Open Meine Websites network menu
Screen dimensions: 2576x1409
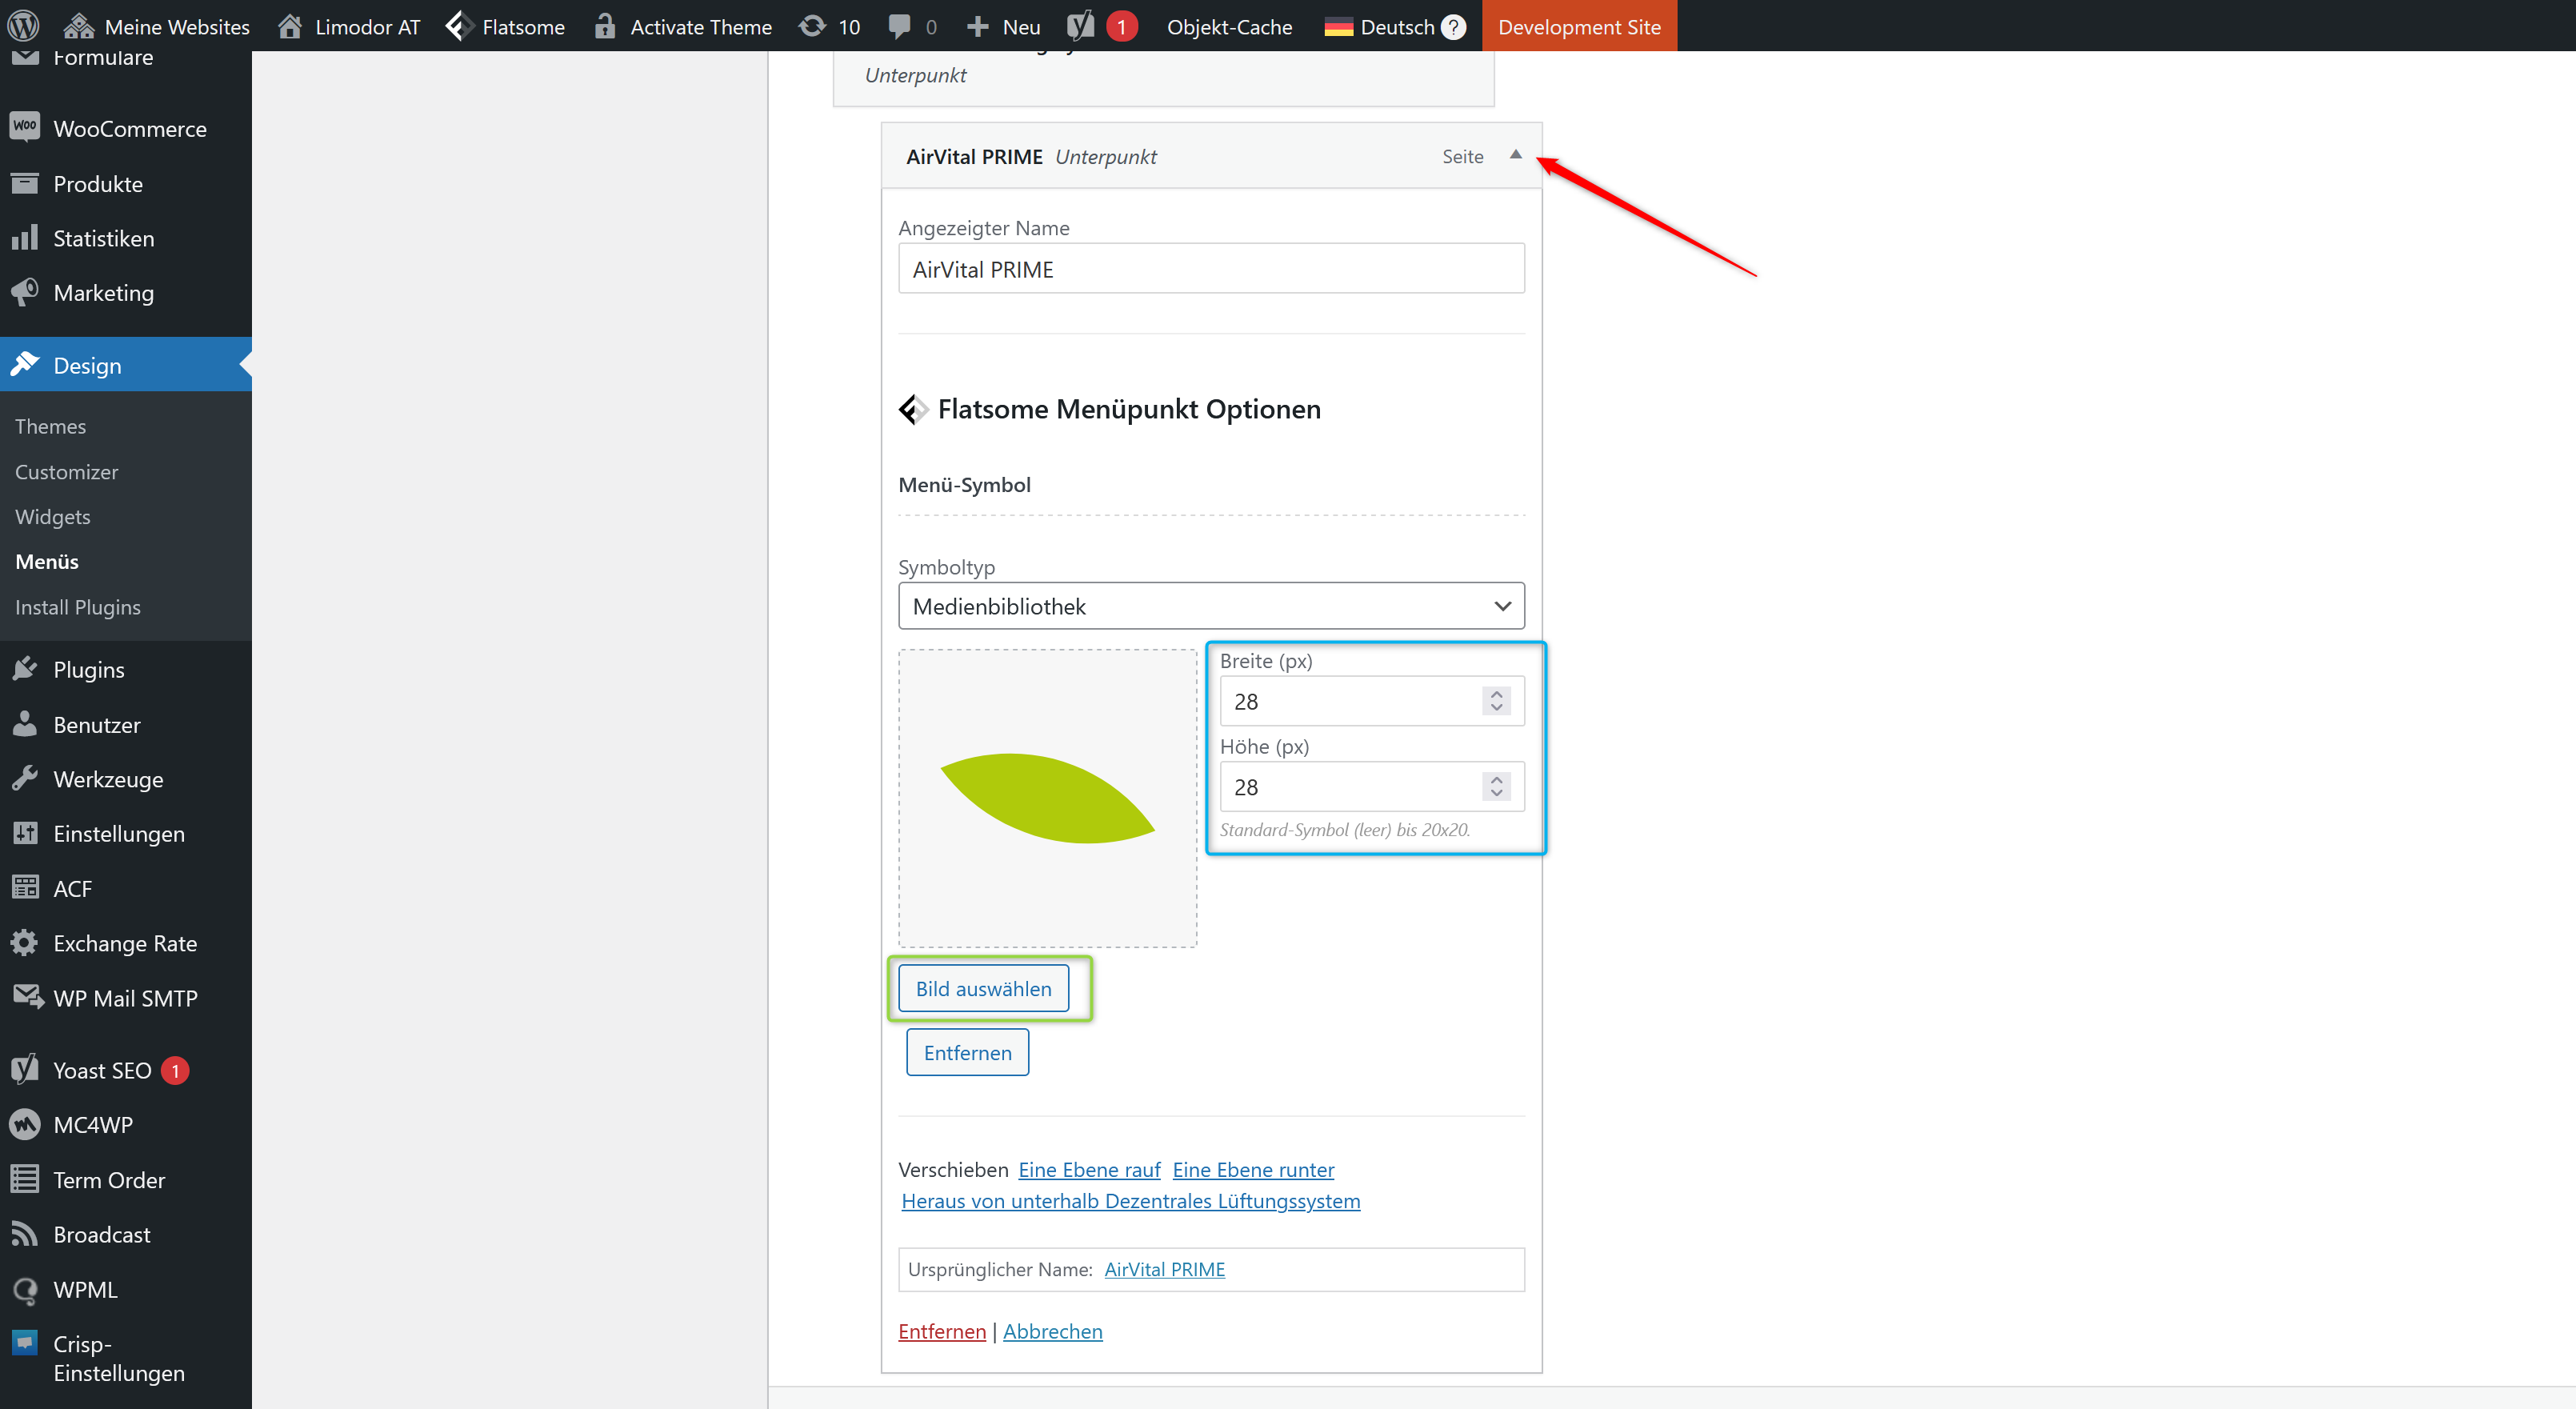point(156,27)
